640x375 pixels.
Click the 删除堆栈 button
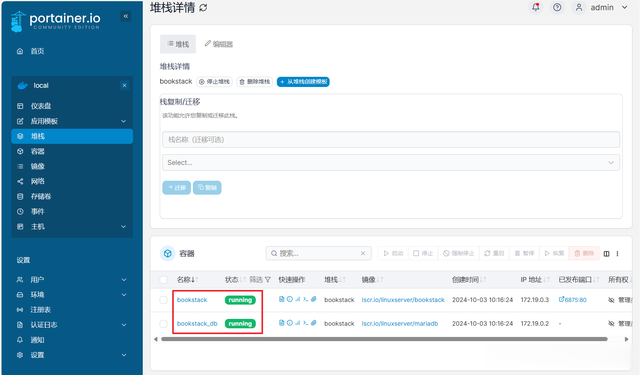(x=255, y=82)
